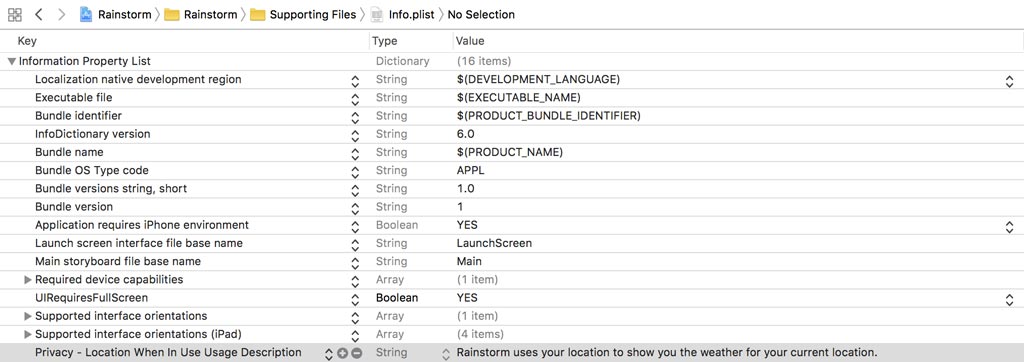Open key stepper for Application requires iPhone environment
1024x362 pixels.
(355, 227)
